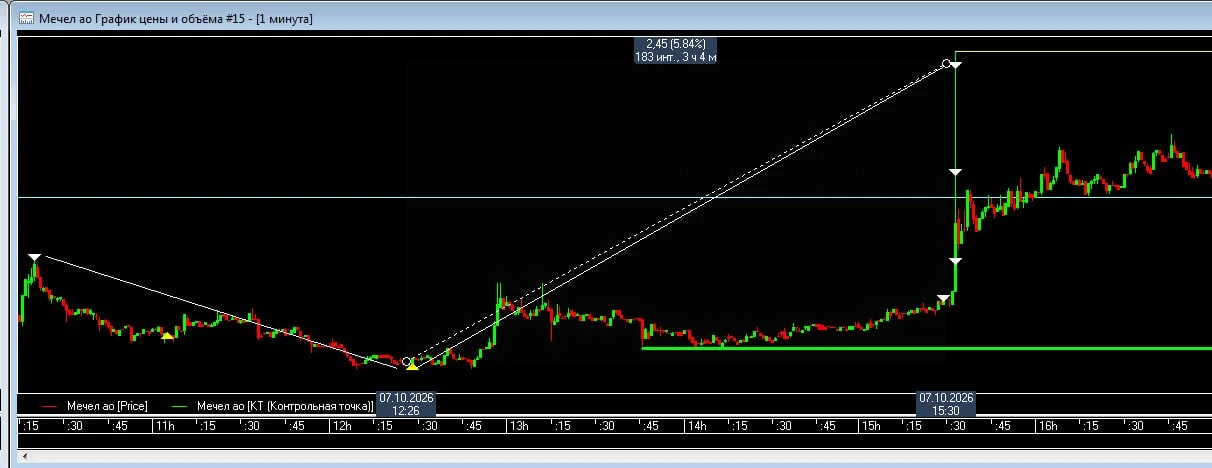Click the 11h time axis label
This screenshot has height=468, width=1212.
click(164, 426)
